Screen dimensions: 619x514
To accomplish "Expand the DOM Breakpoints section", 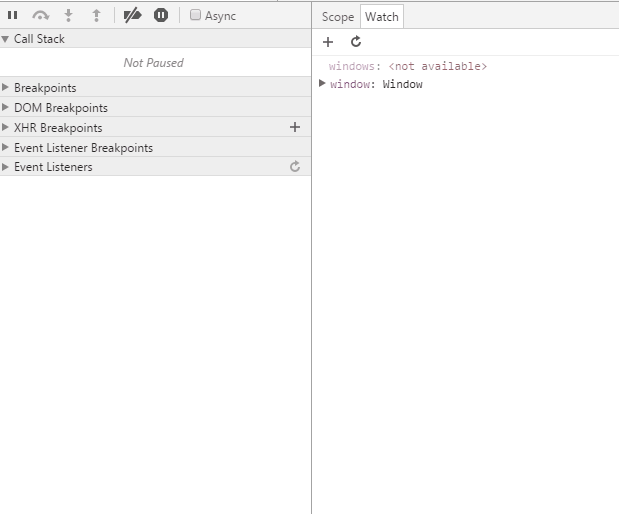I will [x=5, y=107].
